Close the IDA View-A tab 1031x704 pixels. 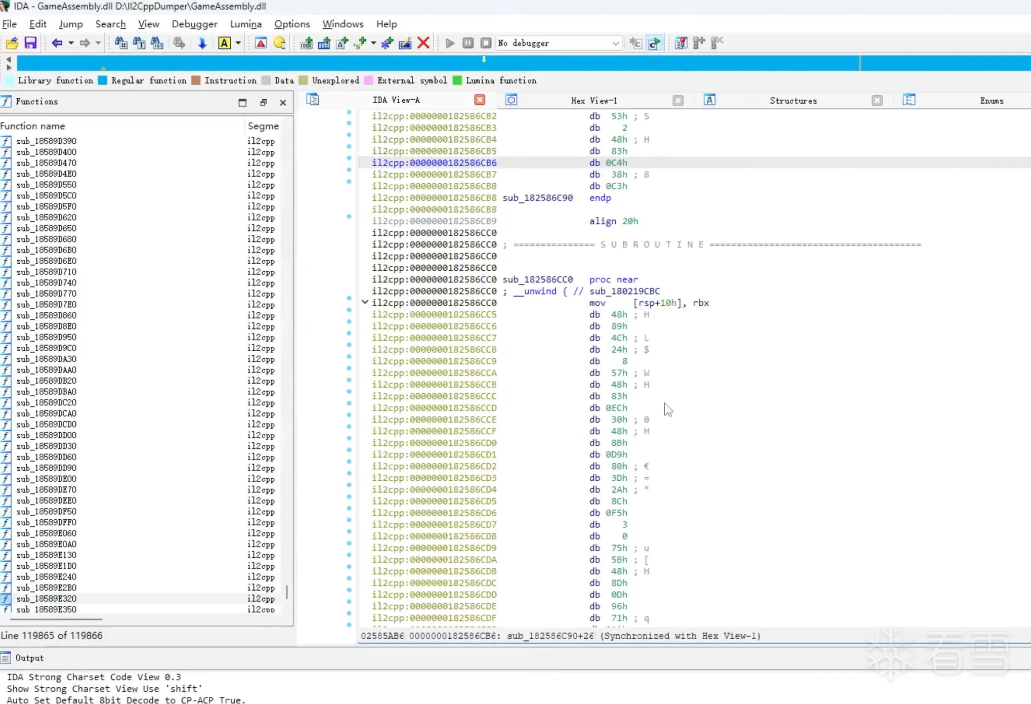[x=479, y=100]
